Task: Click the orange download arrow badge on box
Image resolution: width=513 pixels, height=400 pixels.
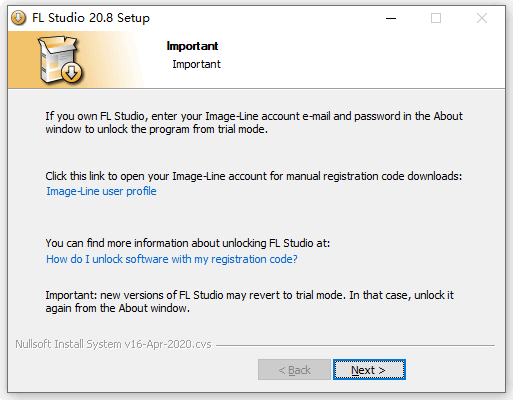Action: (72, 72)
